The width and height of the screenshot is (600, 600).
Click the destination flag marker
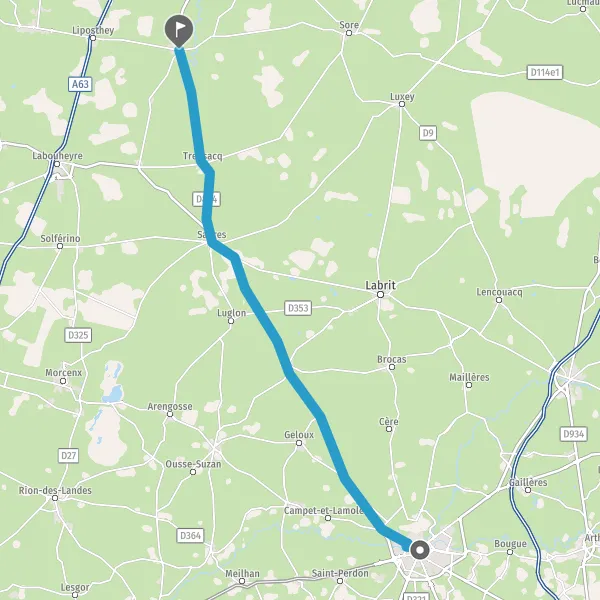[x=179, y=30]
